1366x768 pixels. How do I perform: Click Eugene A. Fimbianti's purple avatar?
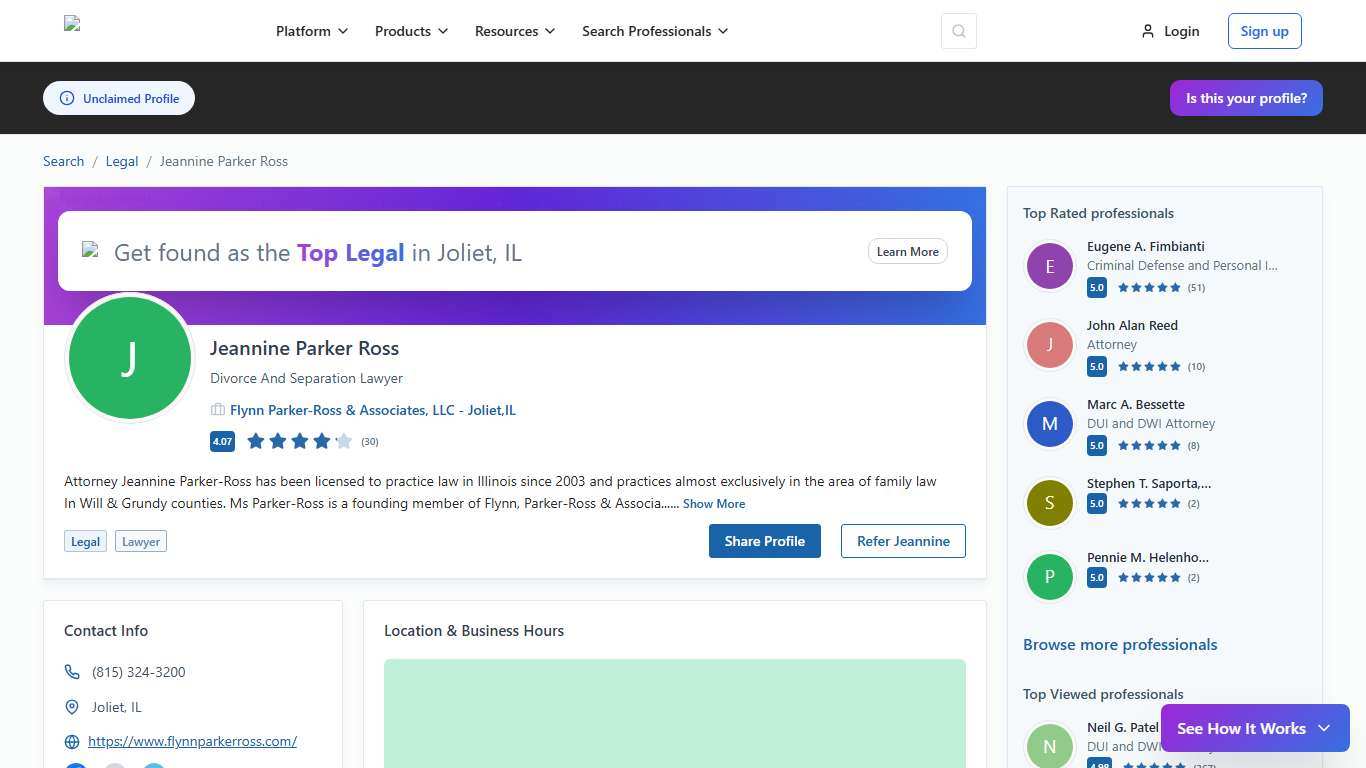click(x=1049, y=266)
